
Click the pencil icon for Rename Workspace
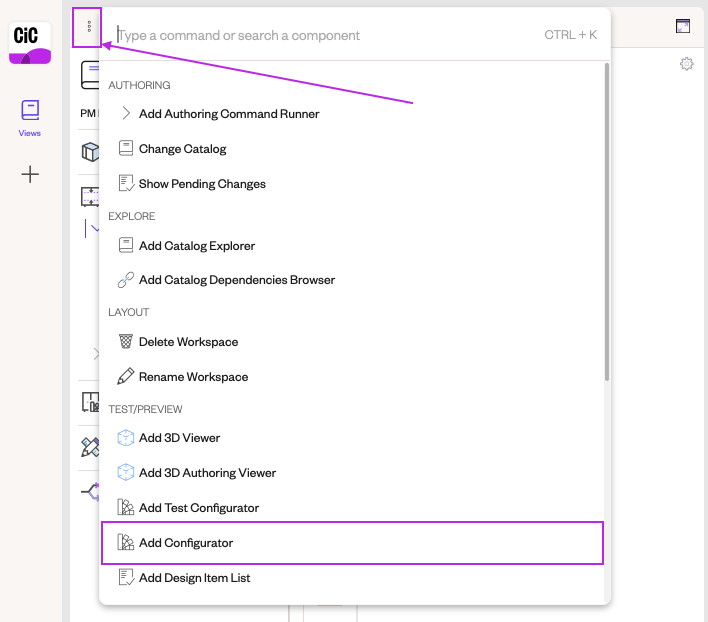(126, 376)
